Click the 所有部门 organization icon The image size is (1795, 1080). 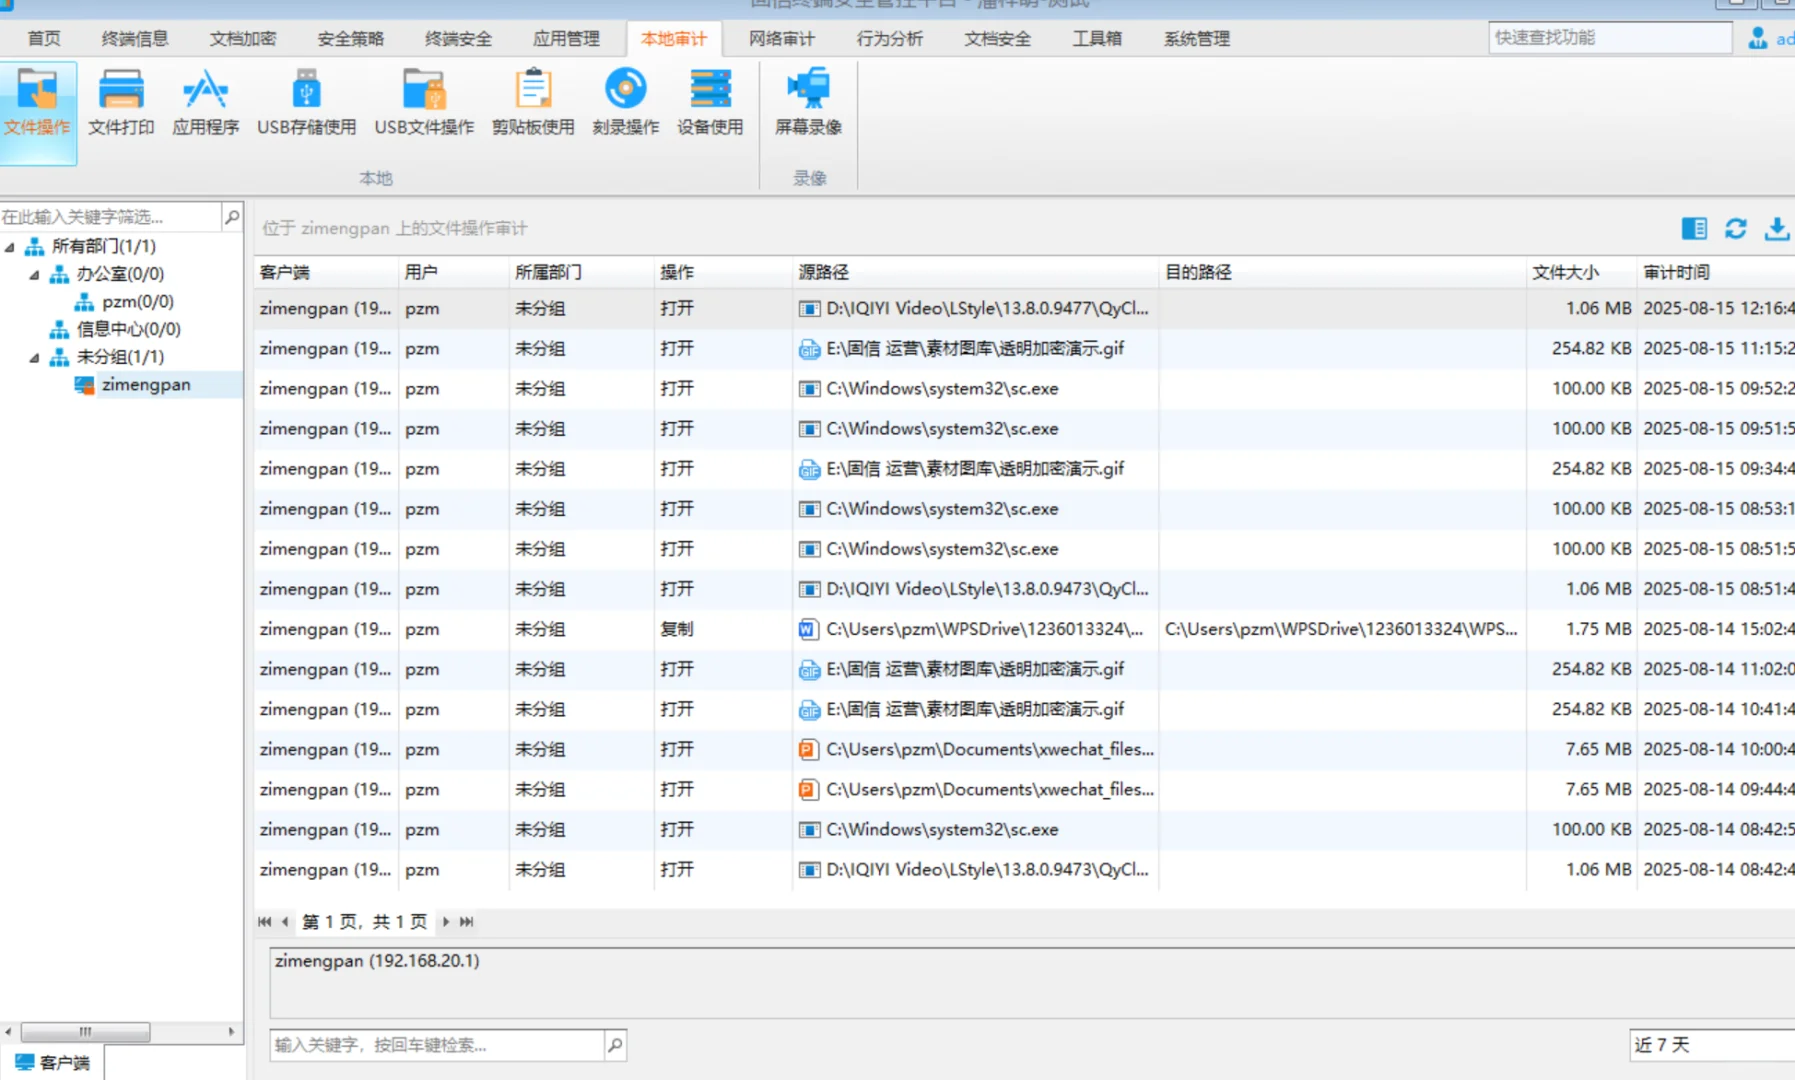tap(35, 246)
